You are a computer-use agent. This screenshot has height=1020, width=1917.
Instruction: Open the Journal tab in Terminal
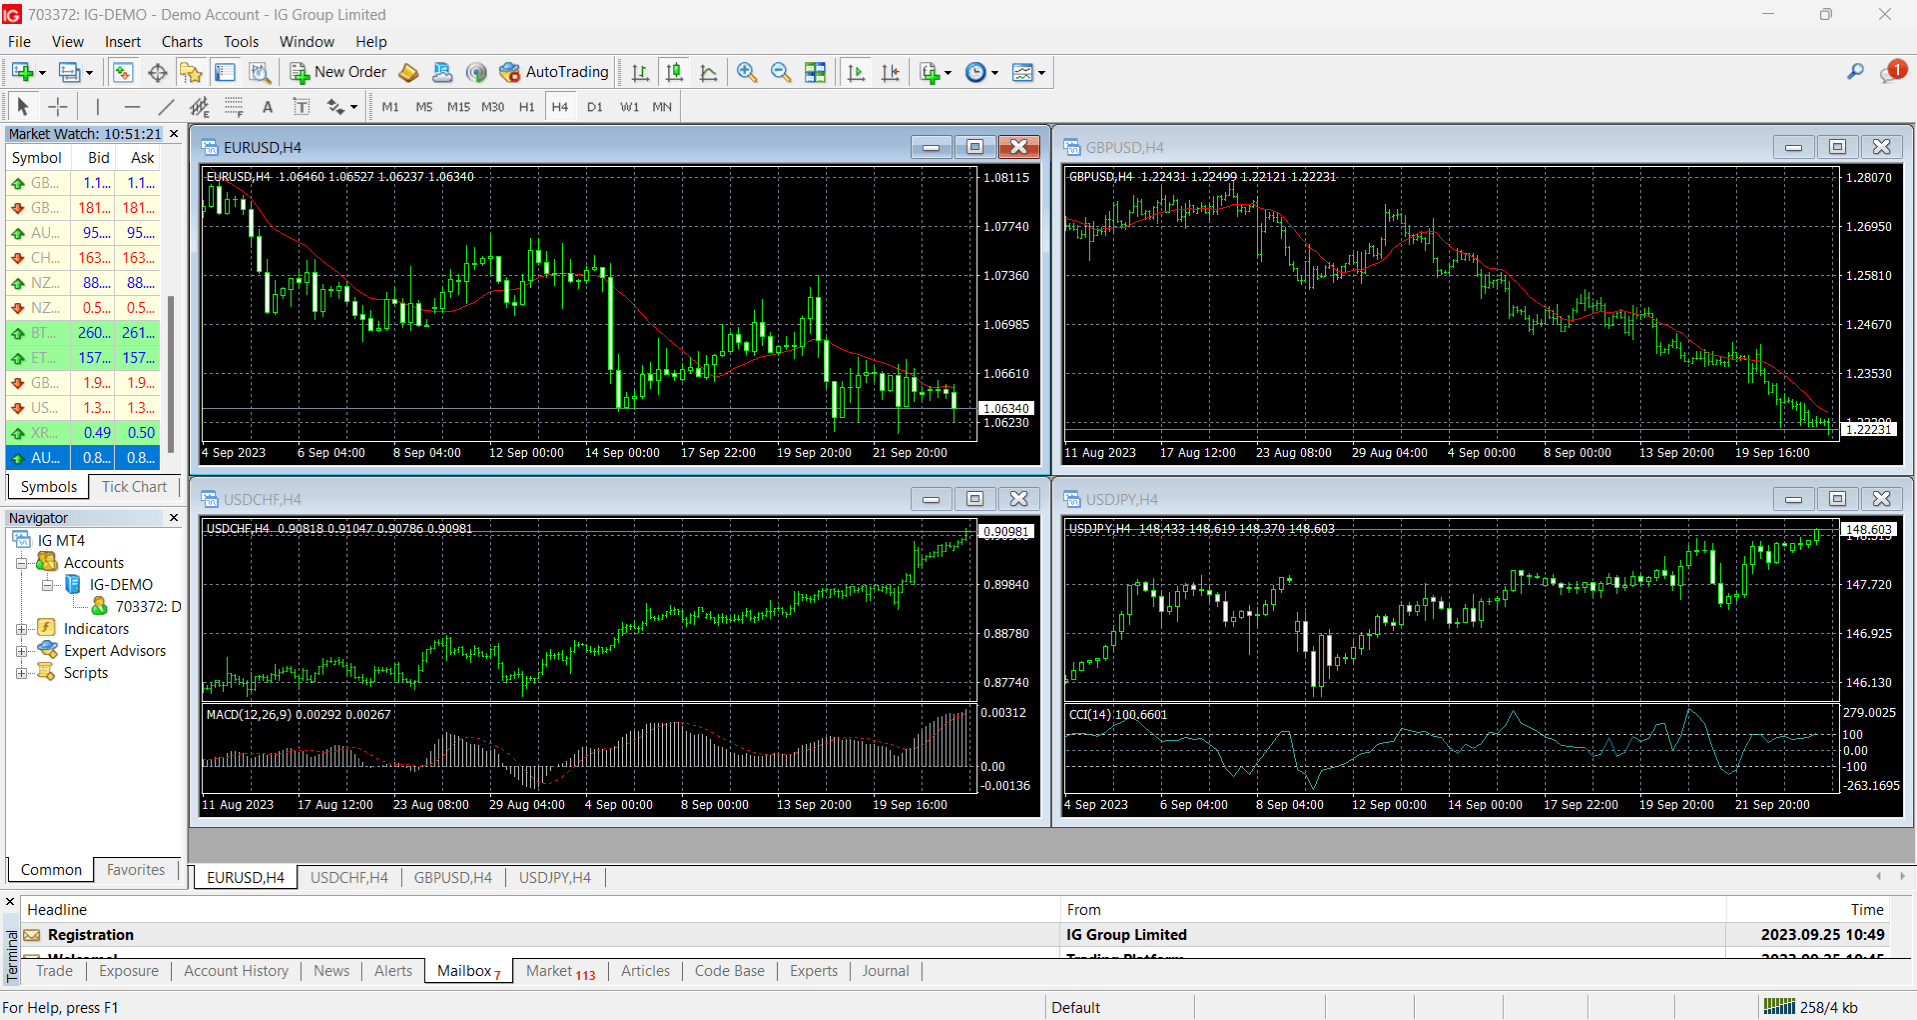[x=884, y=971]
